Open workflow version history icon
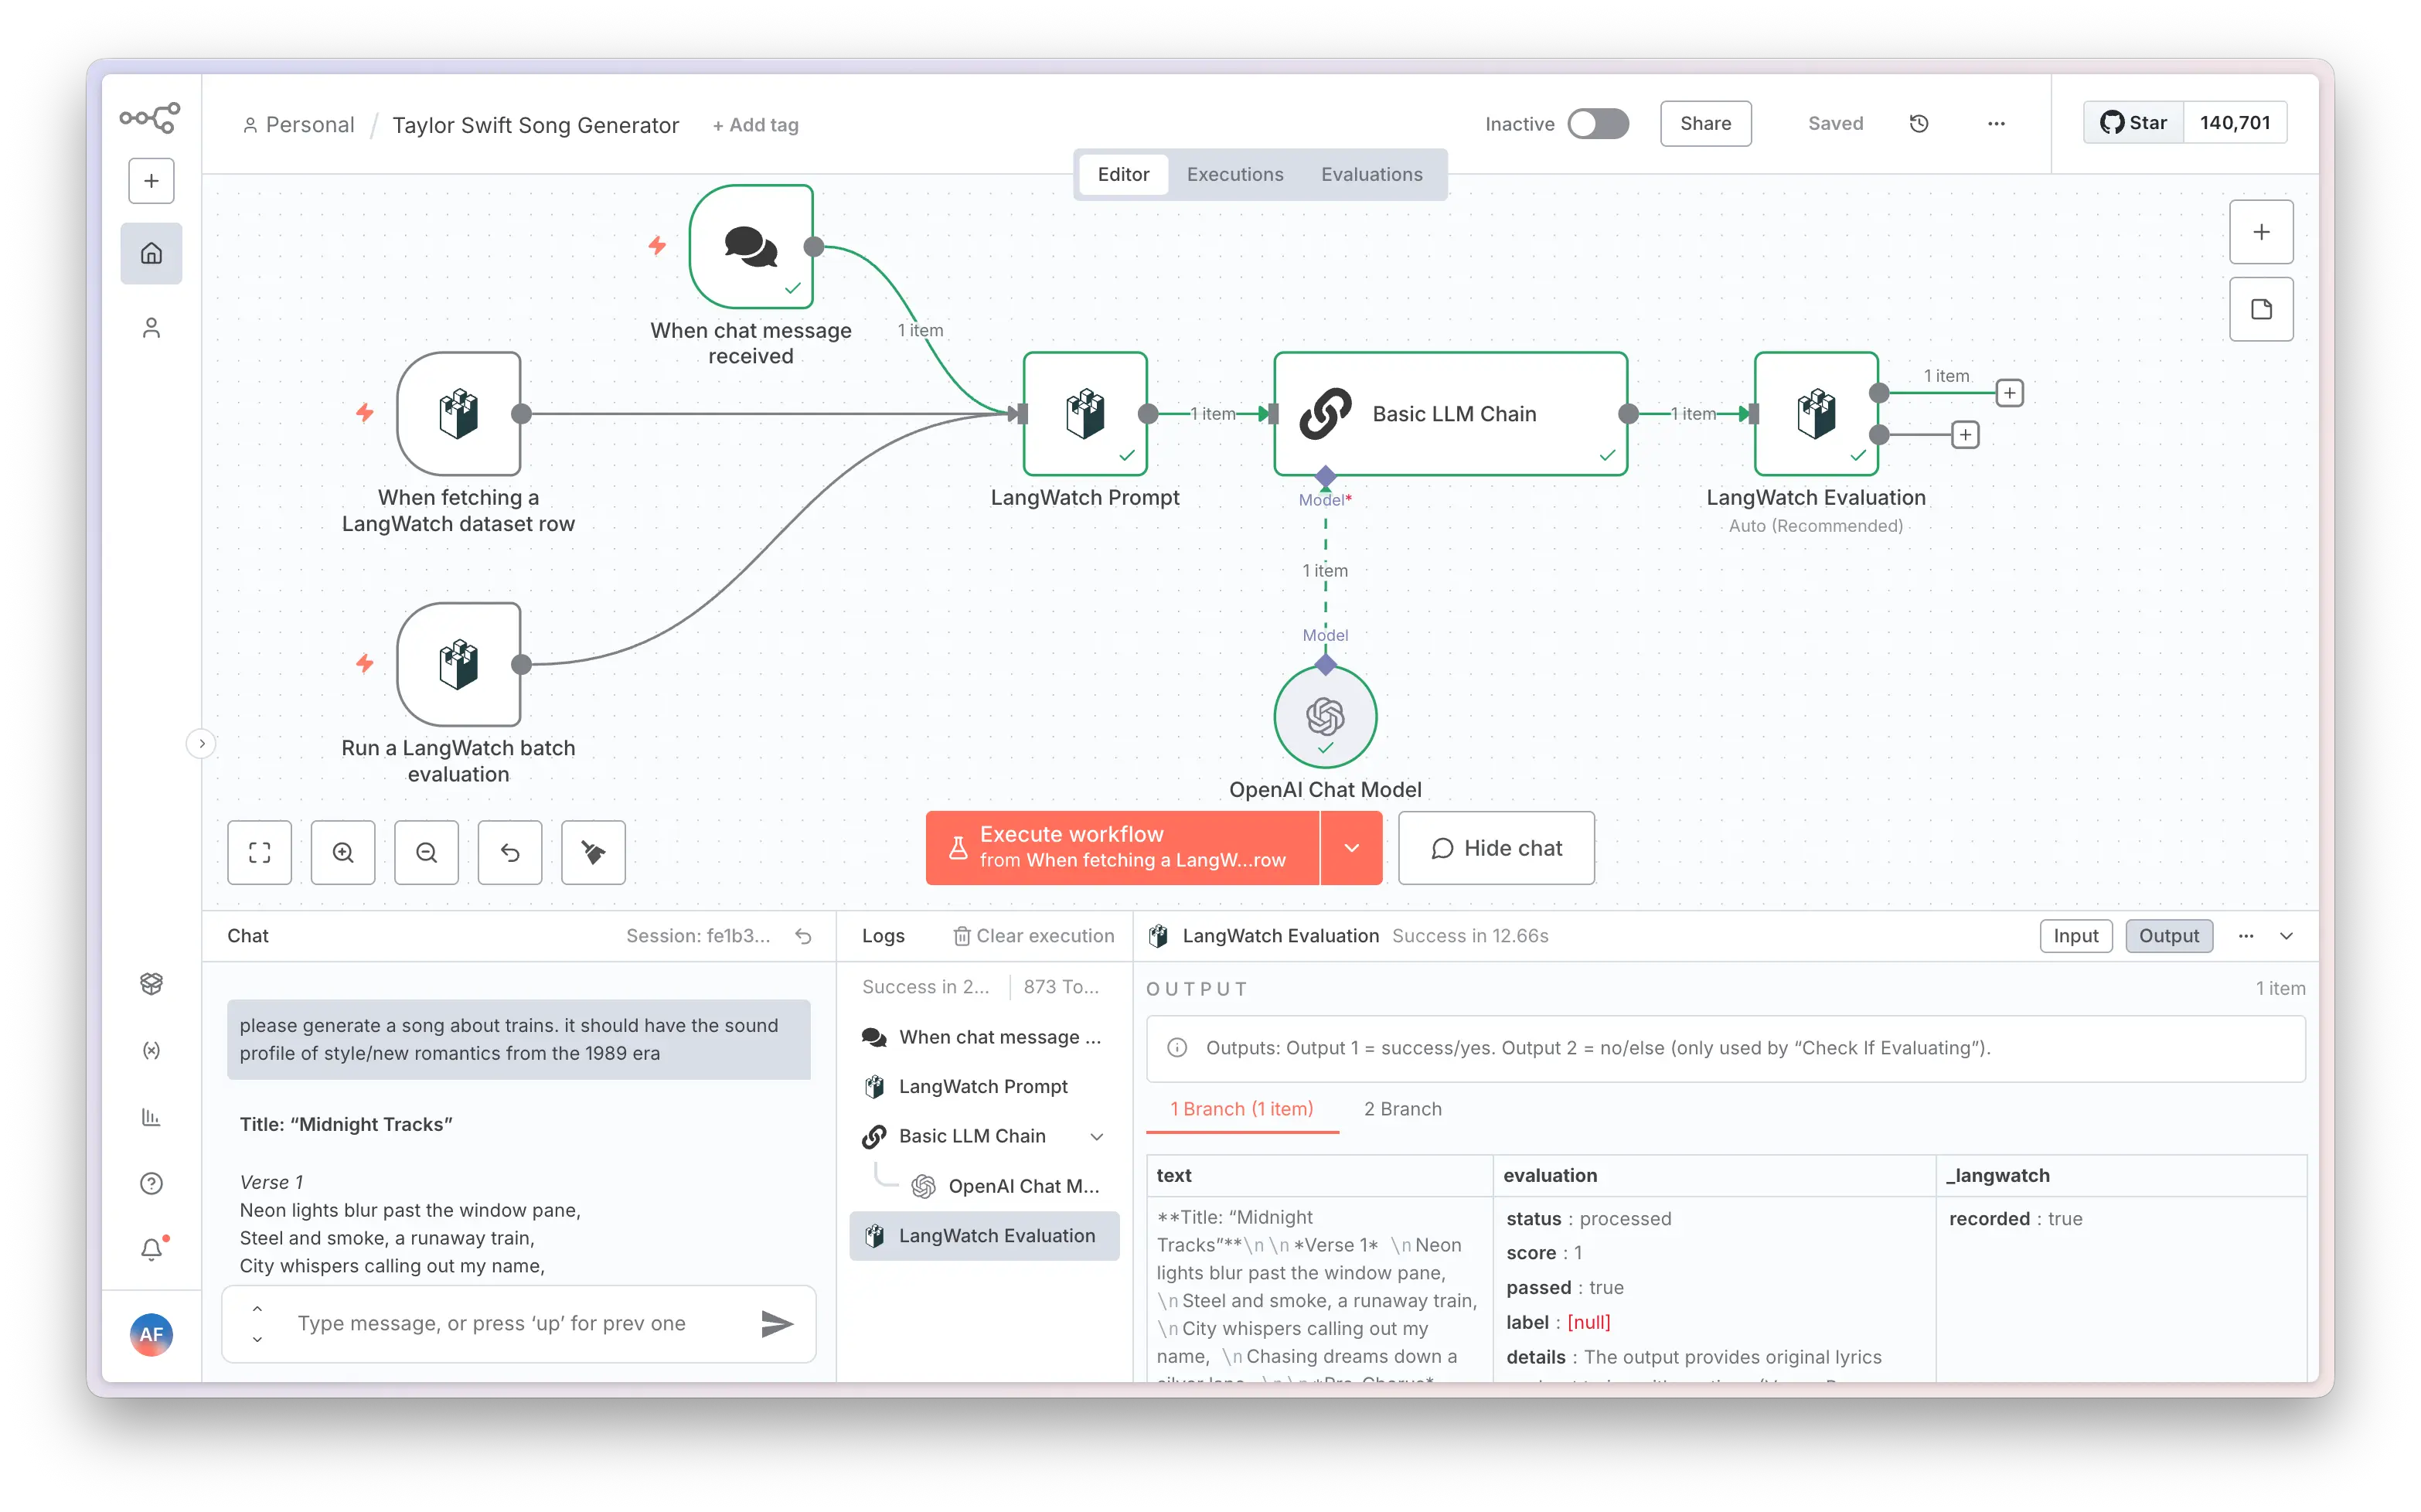The height and width of the screenshot is (1512, 2421). 1918,124
